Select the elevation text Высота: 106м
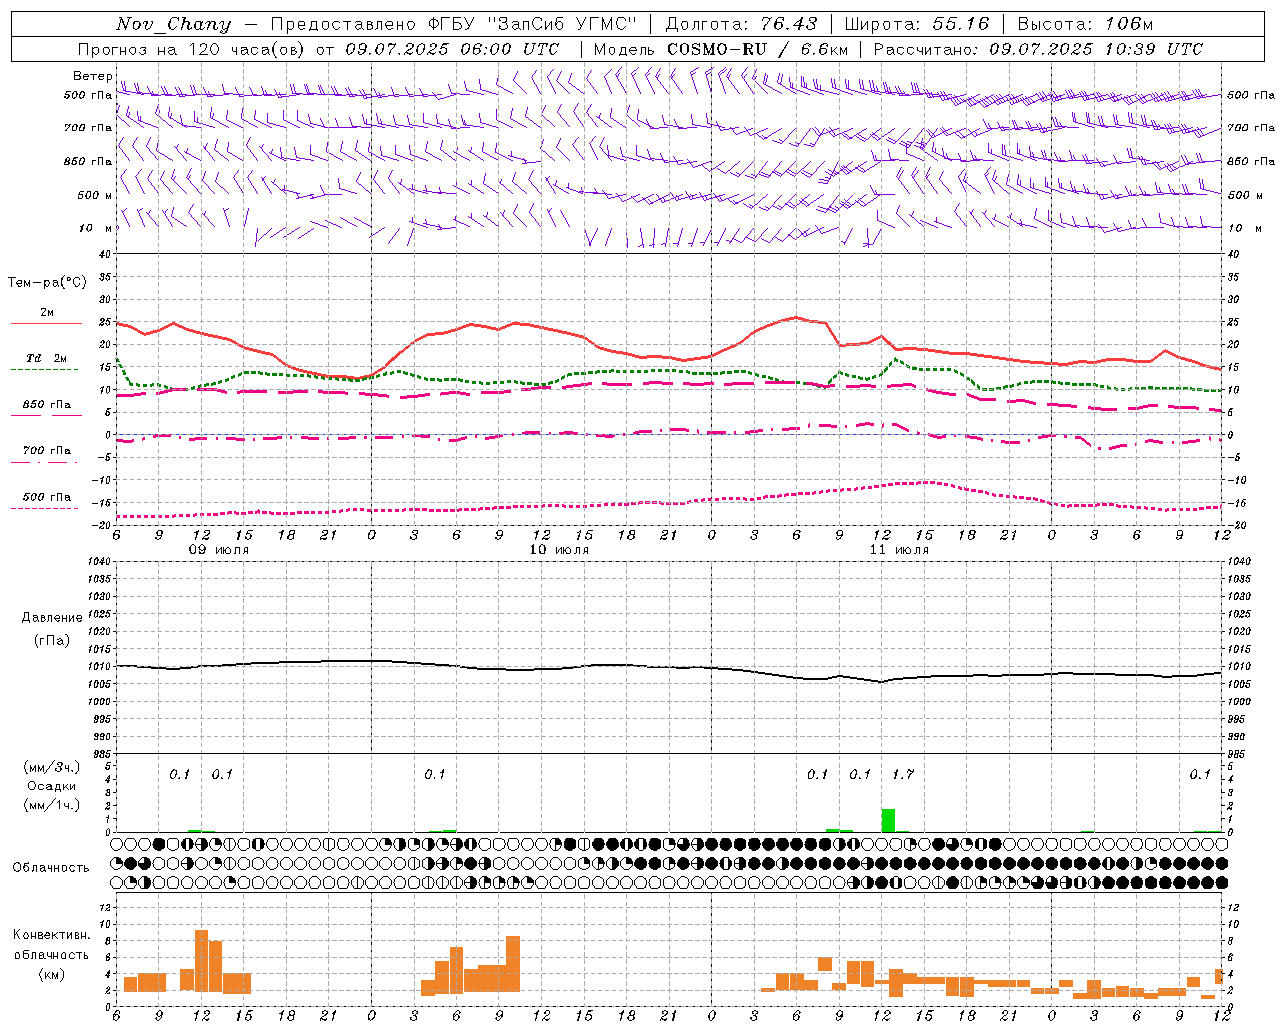The height and width of the screenshot is (1024, 1280). [1086, 24]
